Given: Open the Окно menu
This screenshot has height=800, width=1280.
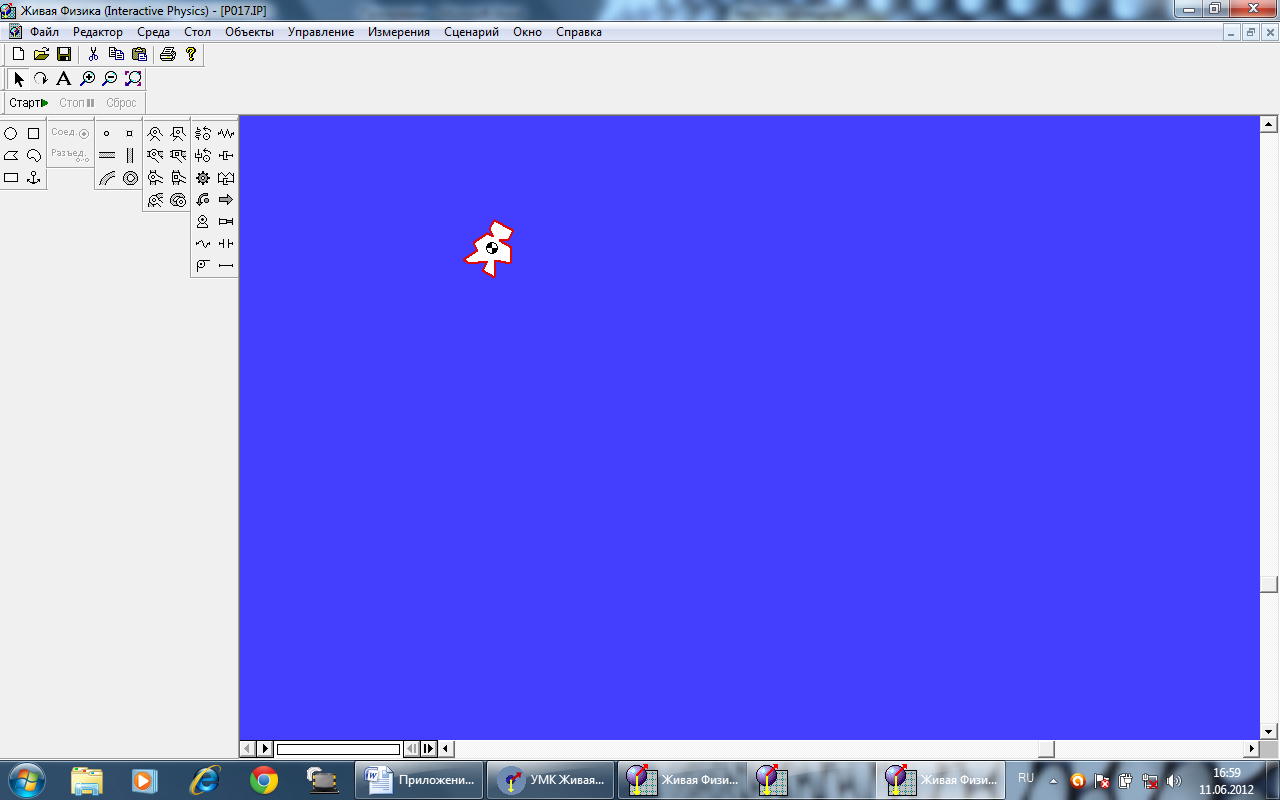Looking at the screenshot, I should click(x=528, y=32).
